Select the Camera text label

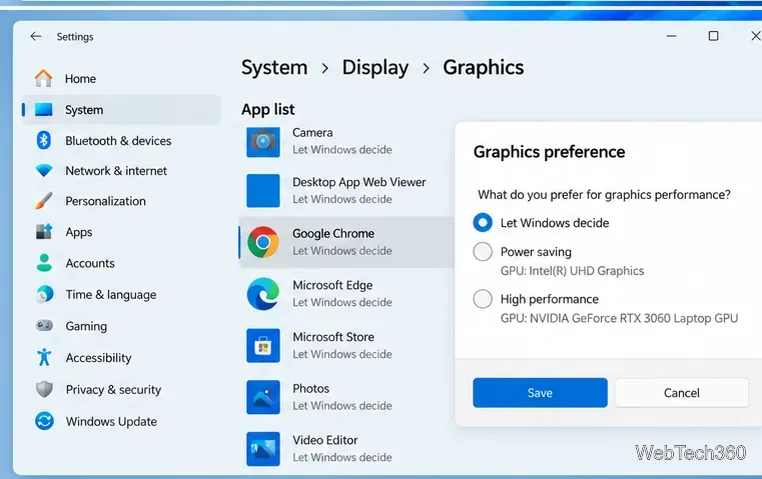tap(312, 133)
